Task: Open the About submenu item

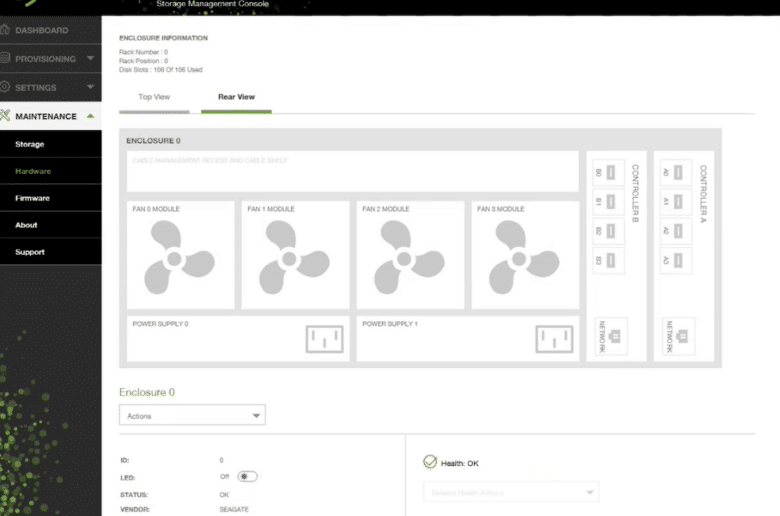Action: 51,225
